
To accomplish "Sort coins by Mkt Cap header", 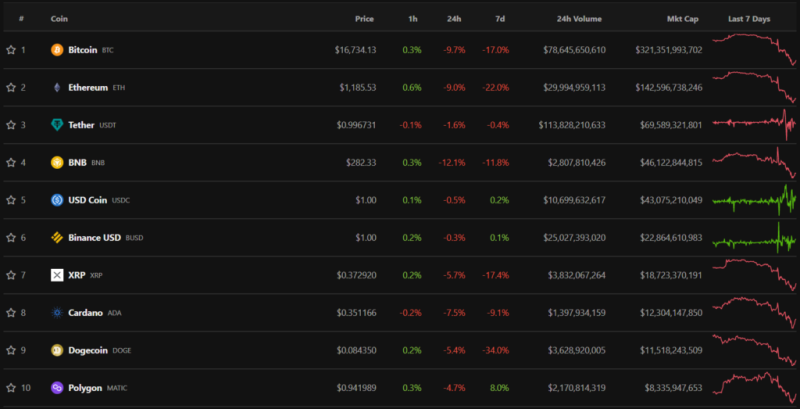I will [684, 18].
